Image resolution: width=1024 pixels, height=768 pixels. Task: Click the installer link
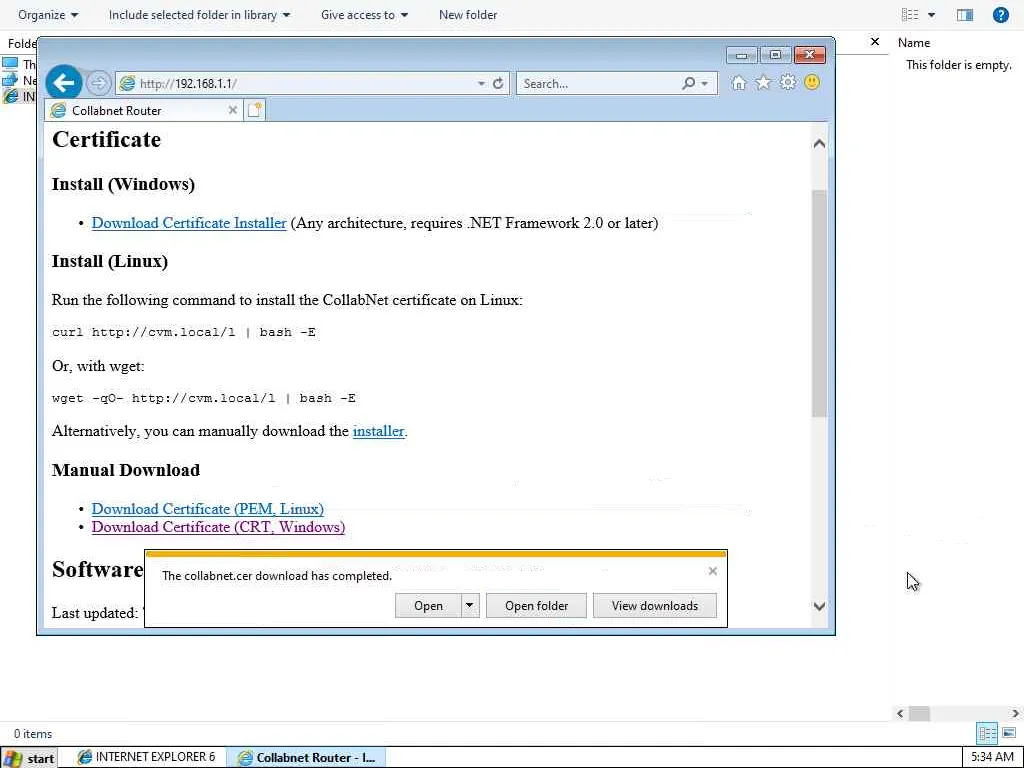378,431
